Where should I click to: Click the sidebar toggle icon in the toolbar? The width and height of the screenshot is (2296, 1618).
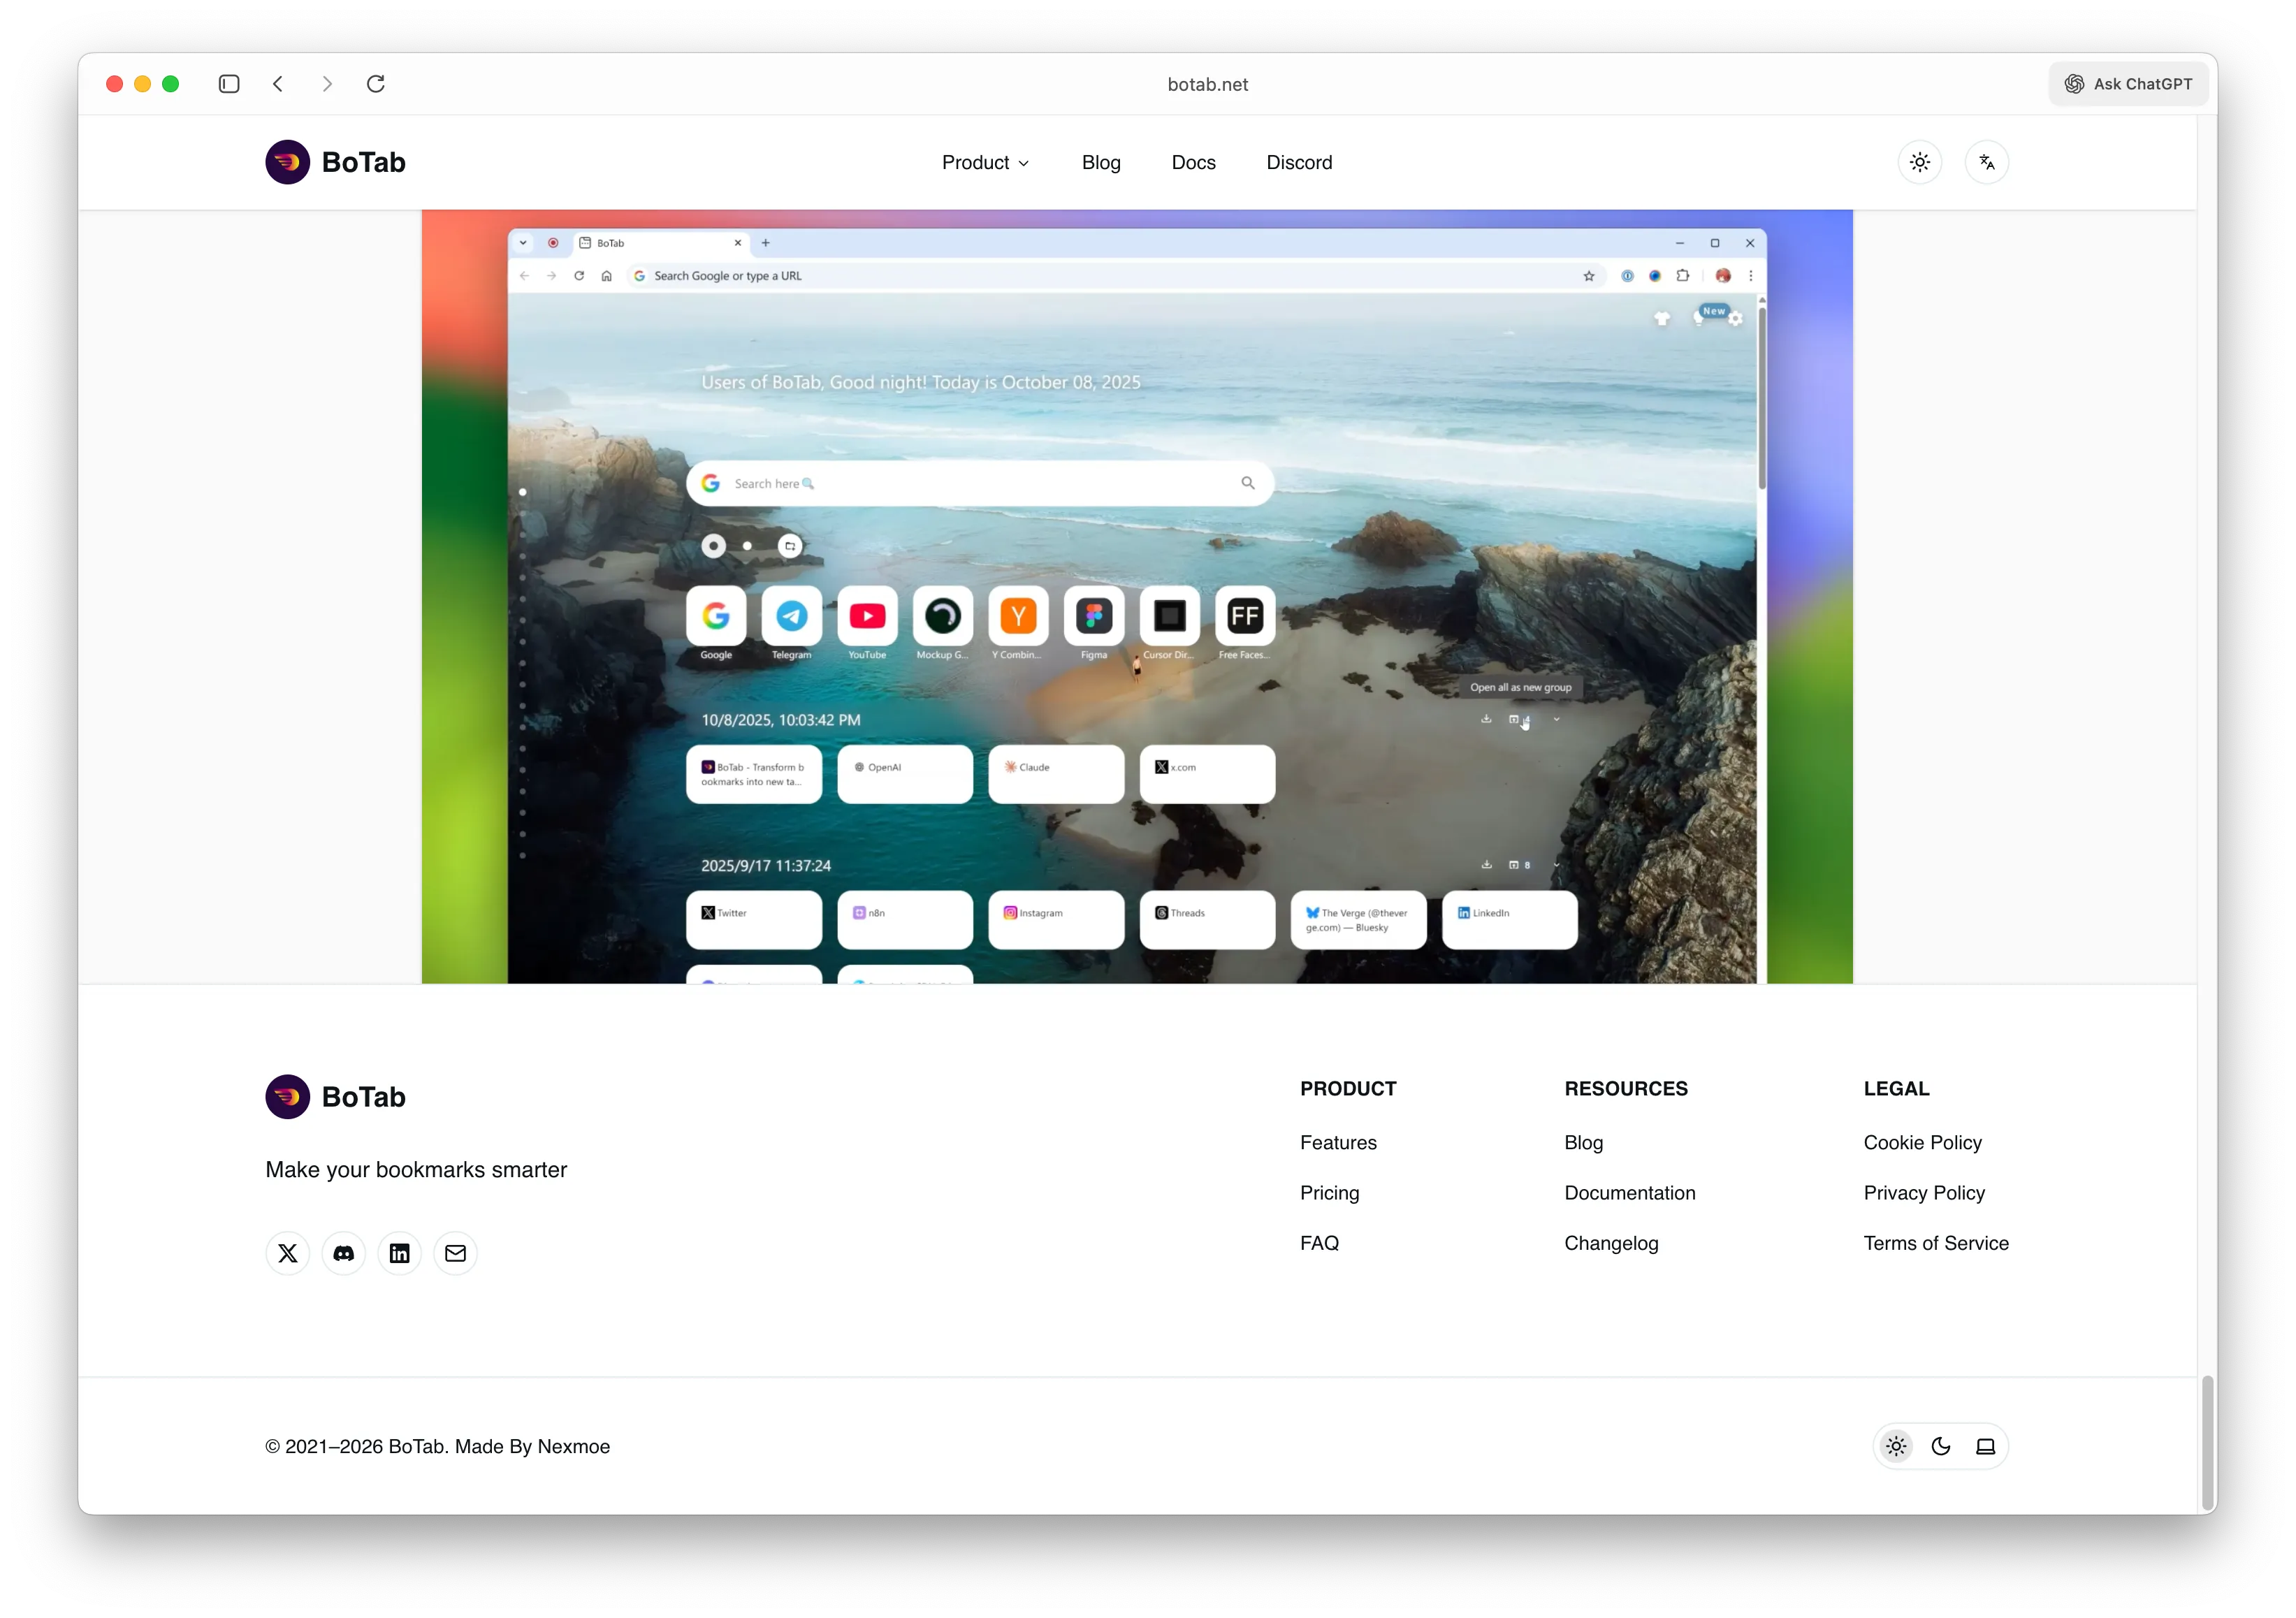(229, 84)
